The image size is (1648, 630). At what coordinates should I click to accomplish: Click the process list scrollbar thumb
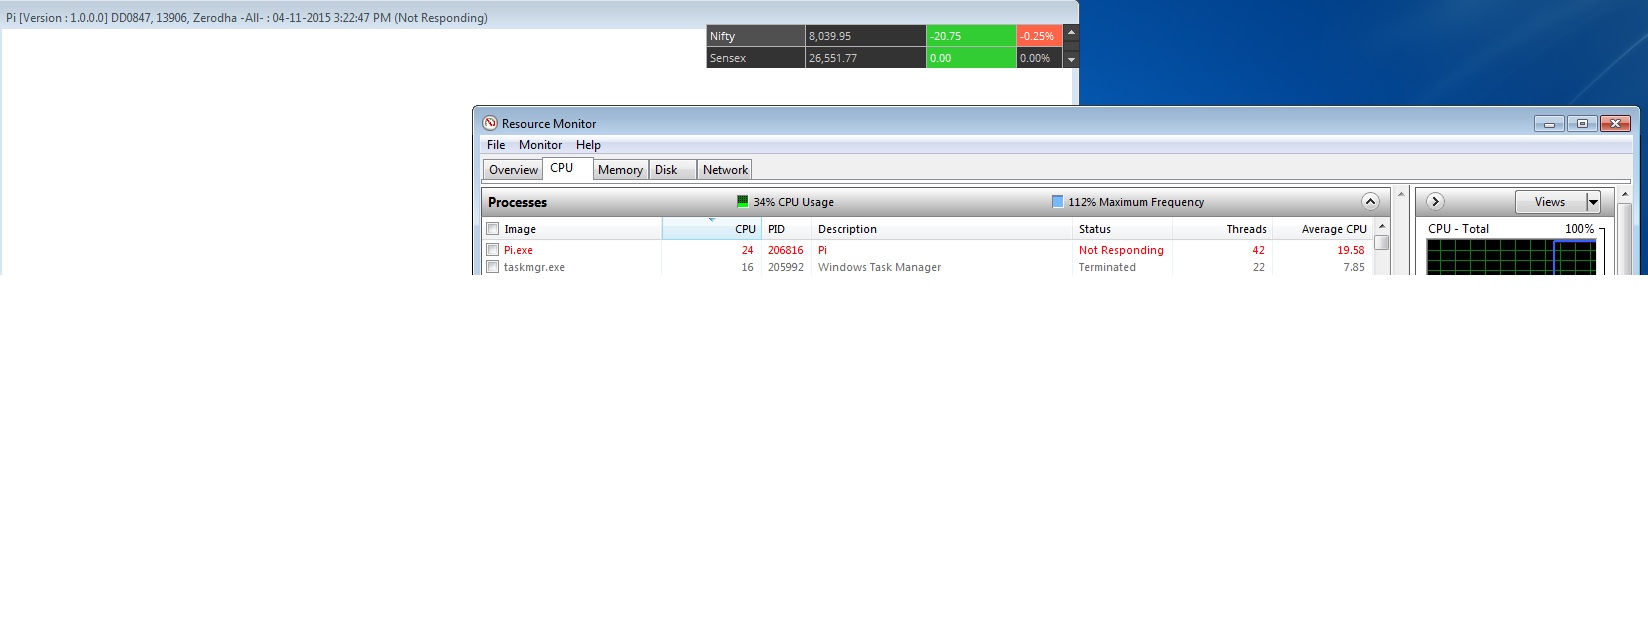coord(1382,242)
